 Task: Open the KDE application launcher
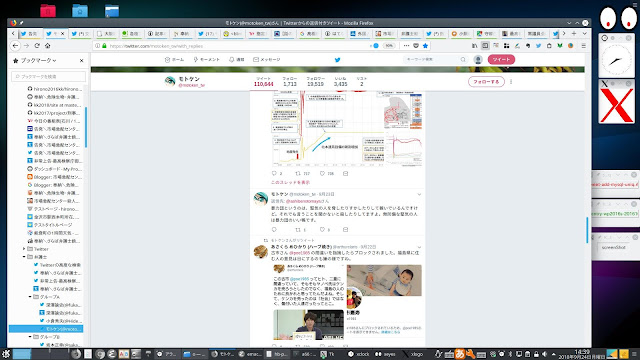click(x=6, y=354)
